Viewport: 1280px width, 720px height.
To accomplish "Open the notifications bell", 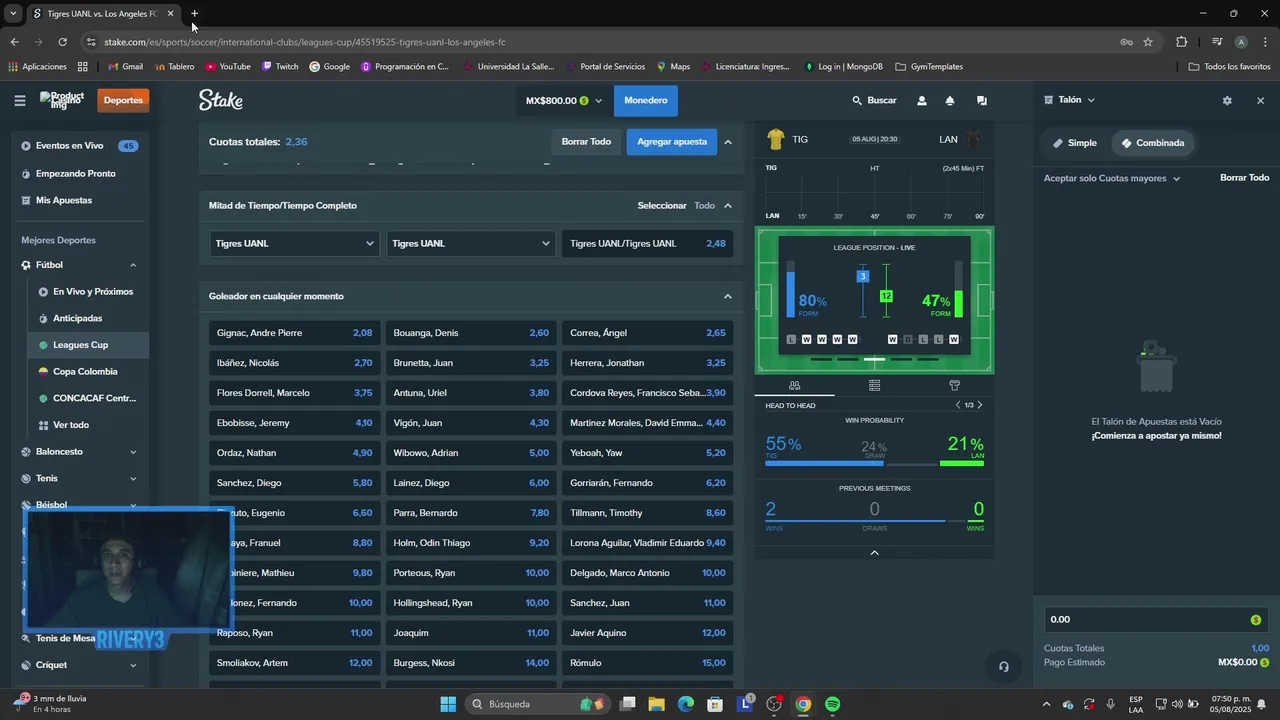I will [950, 101].
